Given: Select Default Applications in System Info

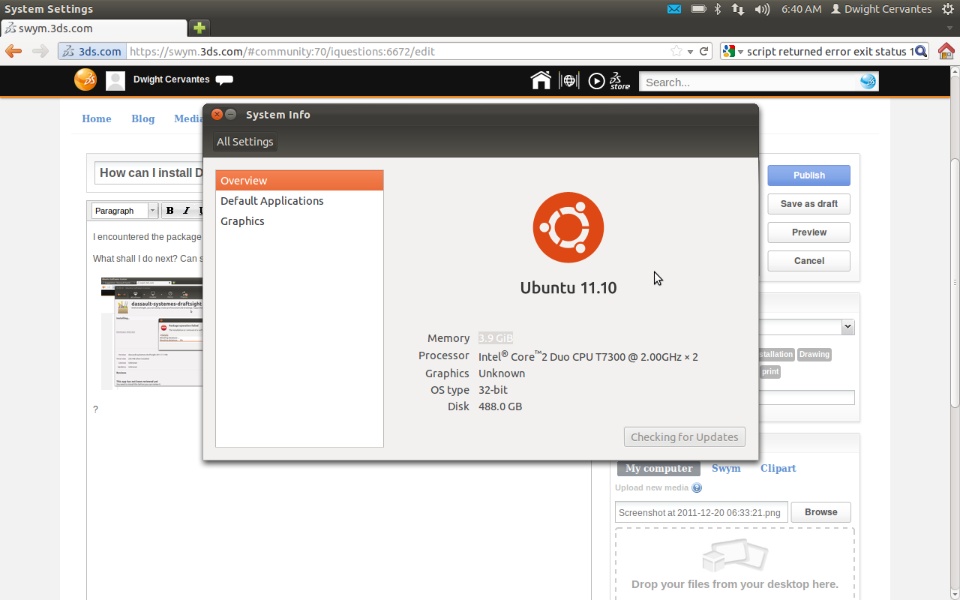Looking at the screenshot, I should tap(299, 201).
